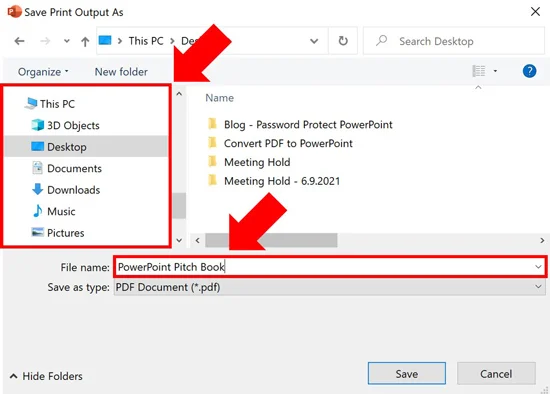The height and width of the screenshot is (394, 550).
Task: Sort by the Name column header
Action: [x=220, y=98]
